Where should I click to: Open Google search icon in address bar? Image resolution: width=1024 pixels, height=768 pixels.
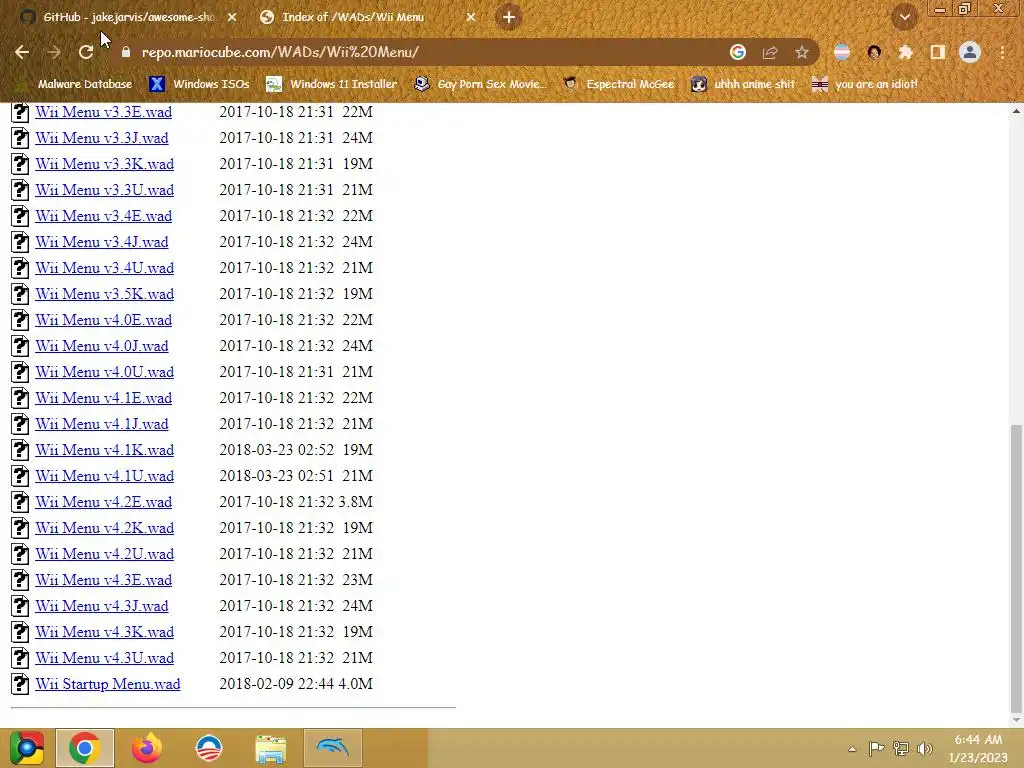(x=737, y=52)
